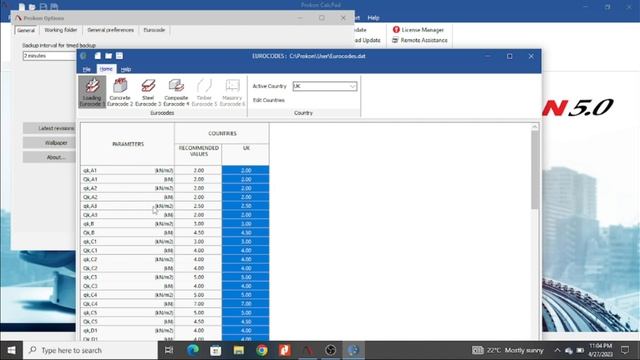Click the PARAMETERS column header
The image size is (640, 360).
click(x=128, y=144)
